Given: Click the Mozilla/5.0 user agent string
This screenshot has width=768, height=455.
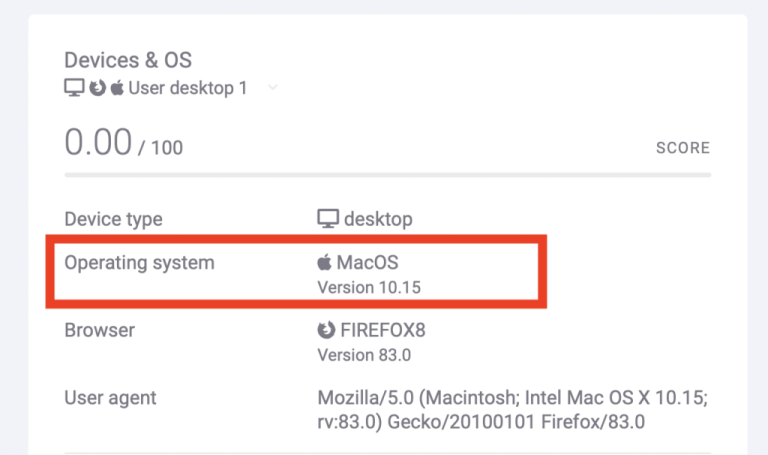Looking at the screenshot, I should [512, 410].
